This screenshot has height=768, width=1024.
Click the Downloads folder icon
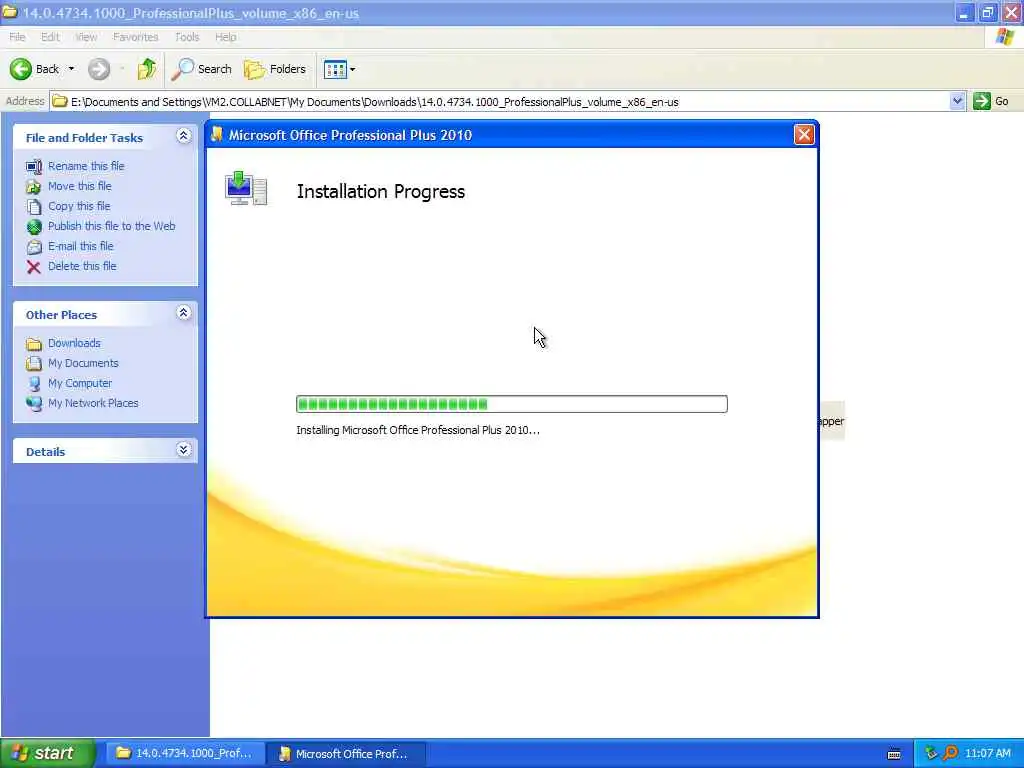coord(34,344)
